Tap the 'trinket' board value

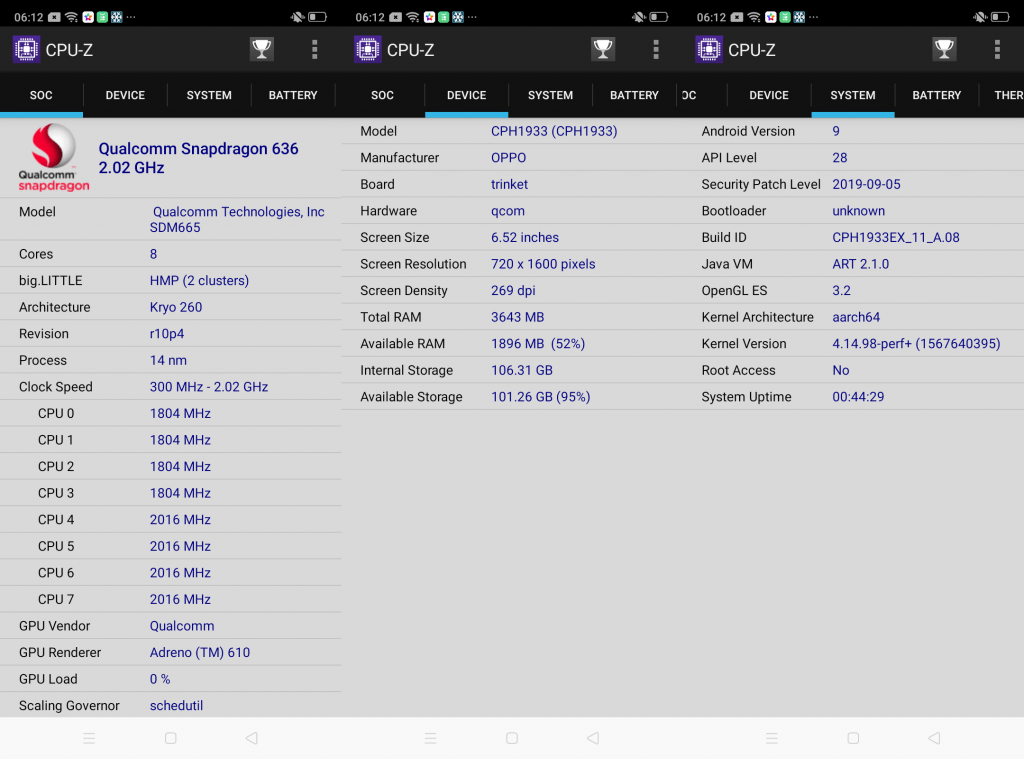(x=509, y=184)
